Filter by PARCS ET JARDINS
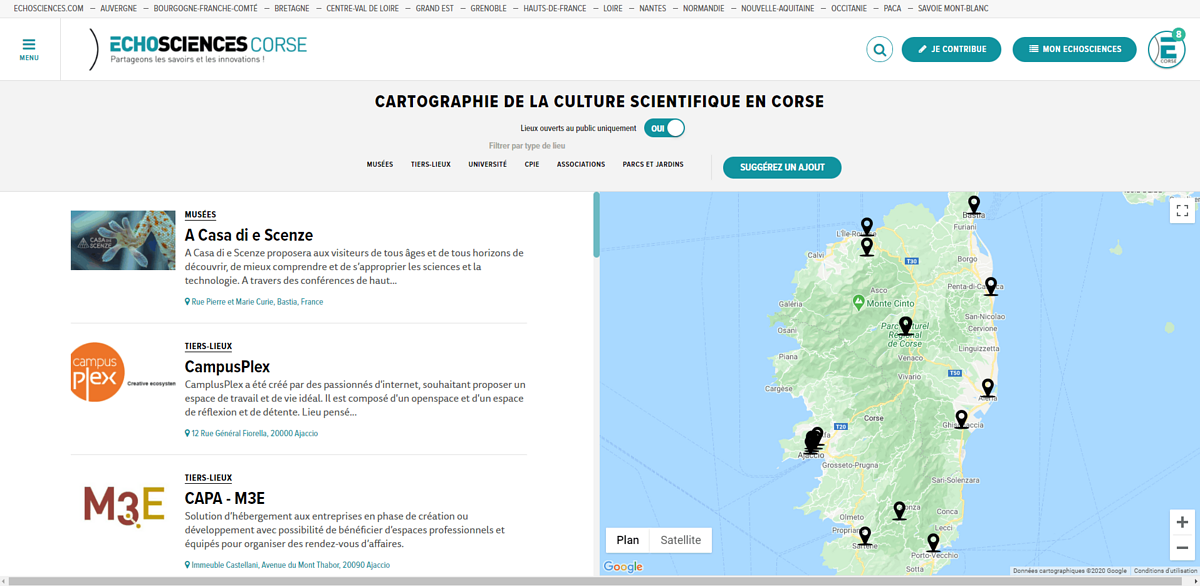 tap(653, 164)
